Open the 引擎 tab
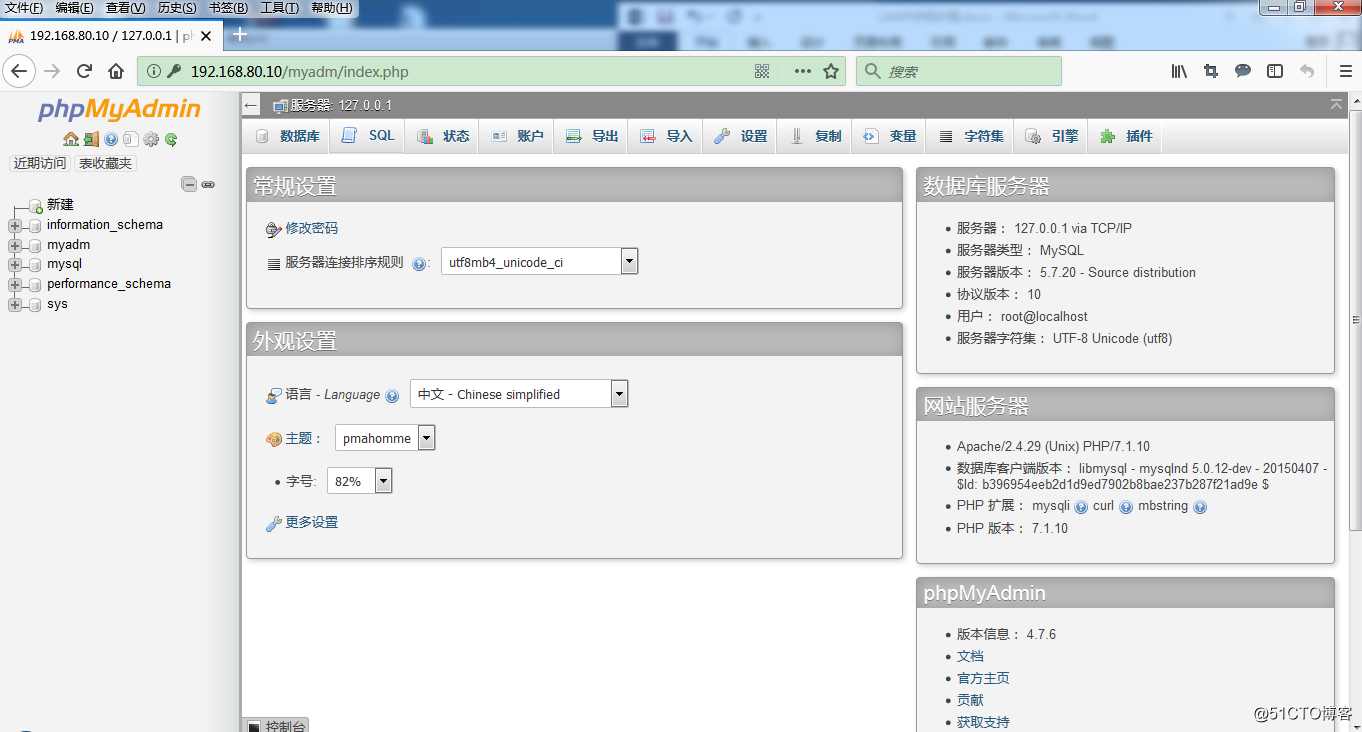Screen dimensions: 1362x732 [x=1052, y=136]
